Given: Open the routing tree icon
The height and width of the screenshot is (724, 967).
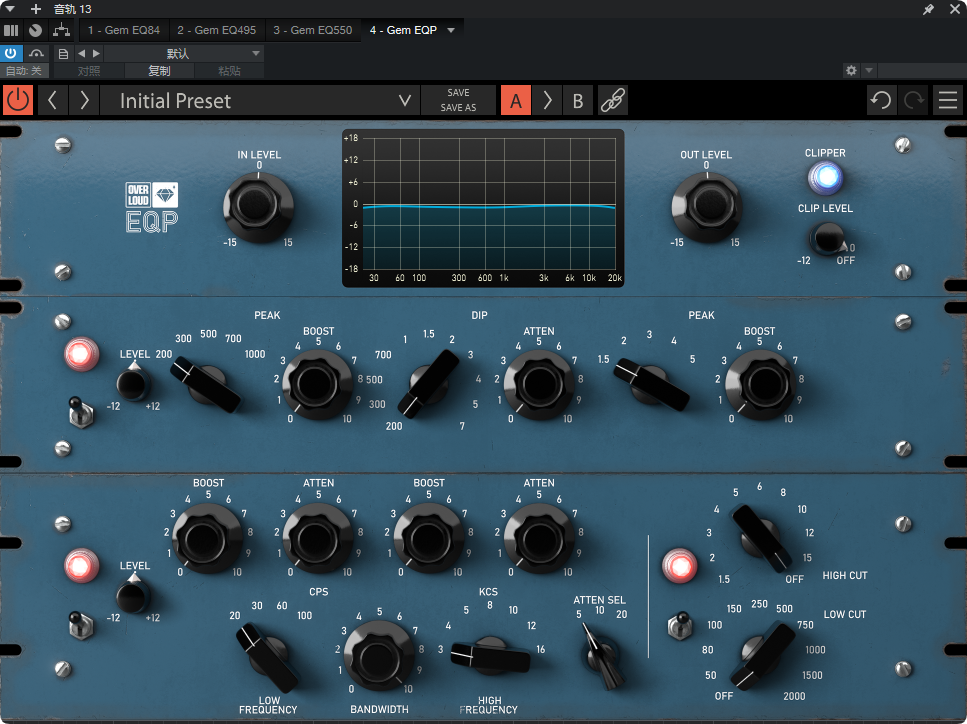Looking at the screenshot, I should click(x=61, y=30).
